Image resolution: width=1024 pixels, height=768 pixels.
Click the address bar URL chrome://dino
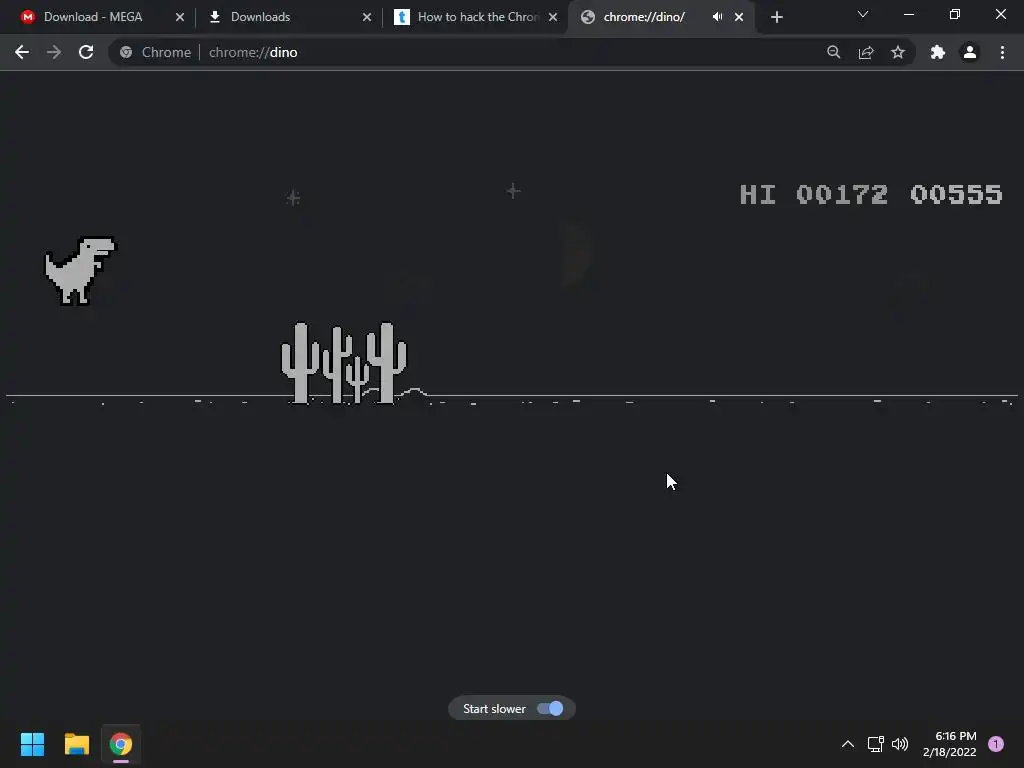pos(253,52)
